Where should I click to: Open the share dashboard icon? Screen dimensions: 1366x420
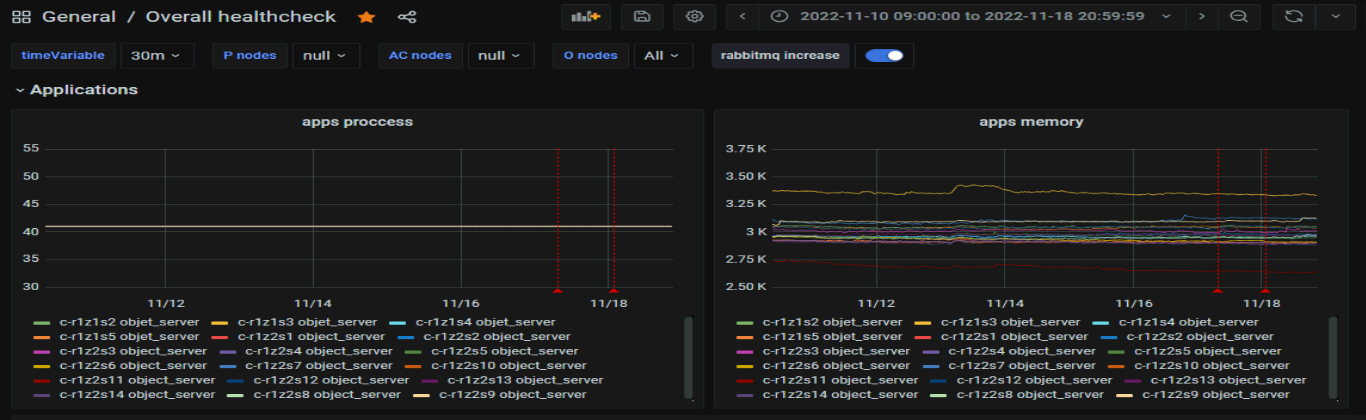click(x=406, y=17)
